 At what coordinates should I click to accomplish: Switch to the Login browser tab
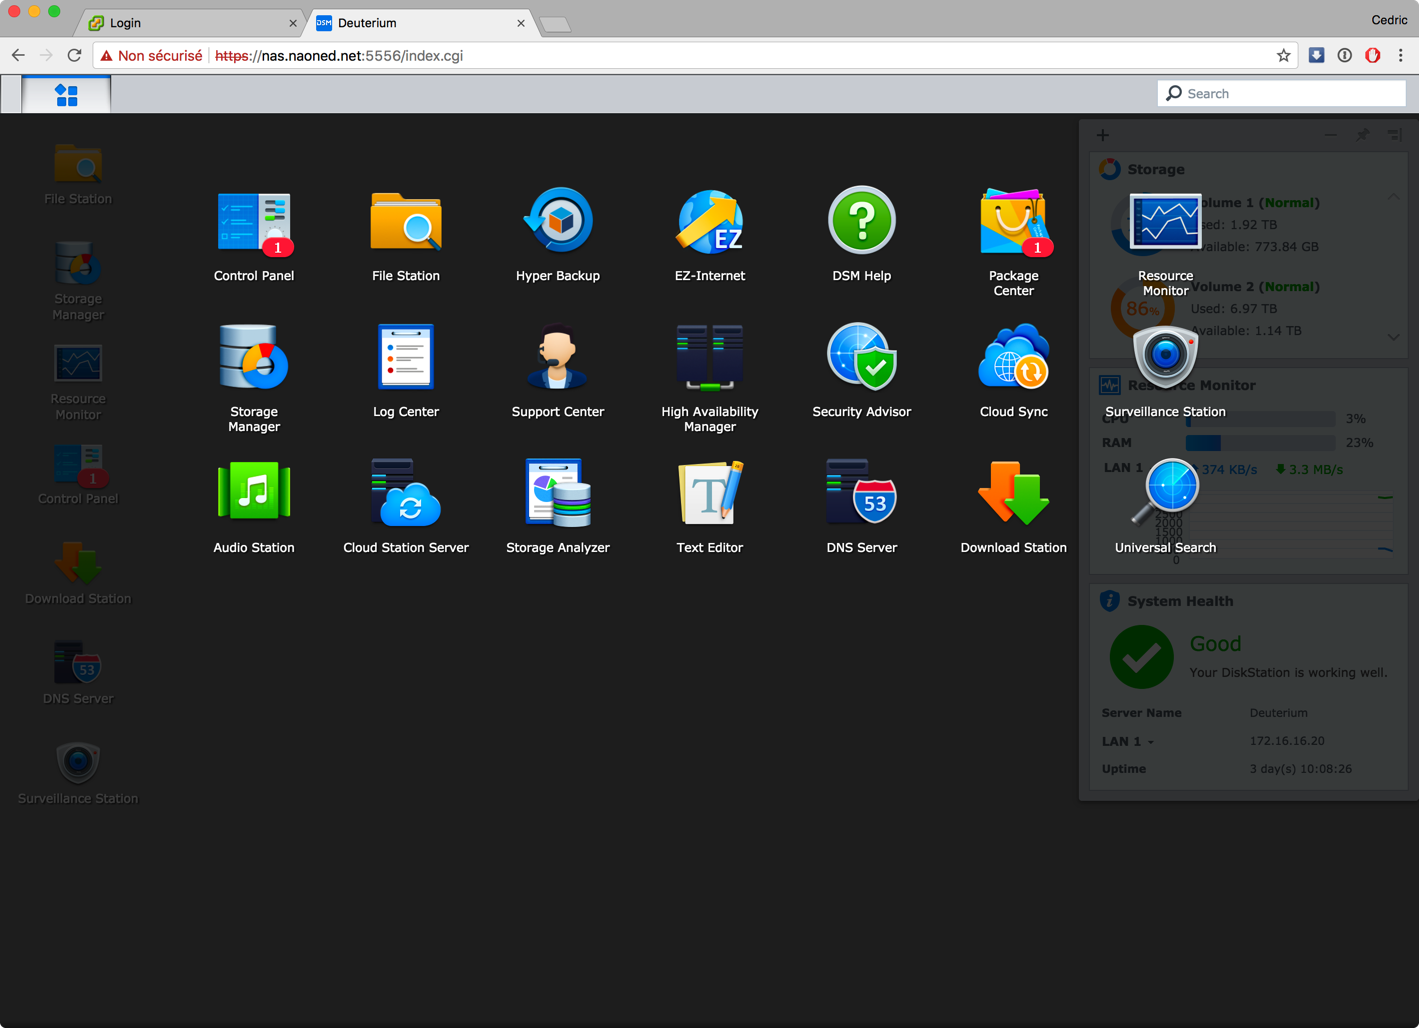coord(190,22)
